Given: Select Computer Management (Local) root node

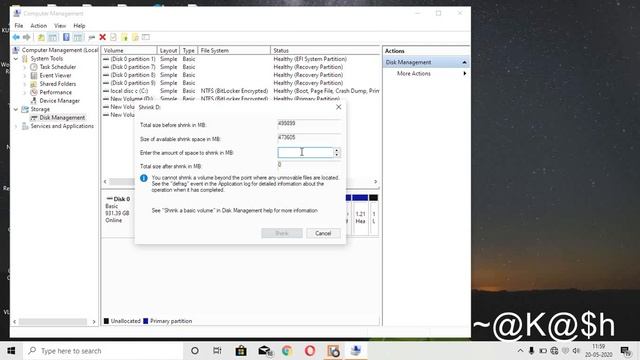Looking at the screenshot, I should (x=60, y=50).
